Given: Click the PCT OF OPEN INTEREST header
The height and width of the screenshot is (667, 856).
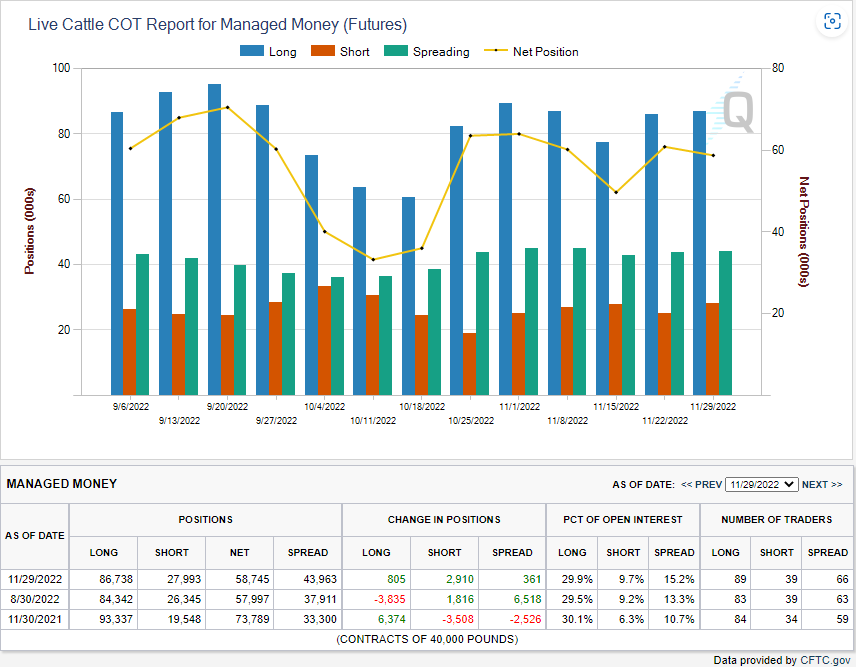Looking at the screenshot, I should click(623, 520).
